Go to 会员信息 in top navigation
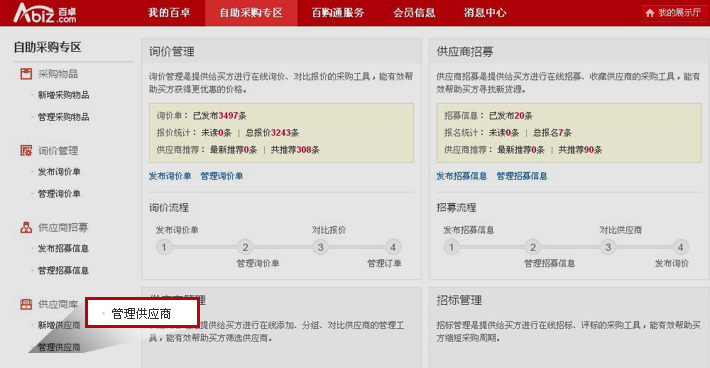This screenshot has width=710, height=368. coord(414,13)
